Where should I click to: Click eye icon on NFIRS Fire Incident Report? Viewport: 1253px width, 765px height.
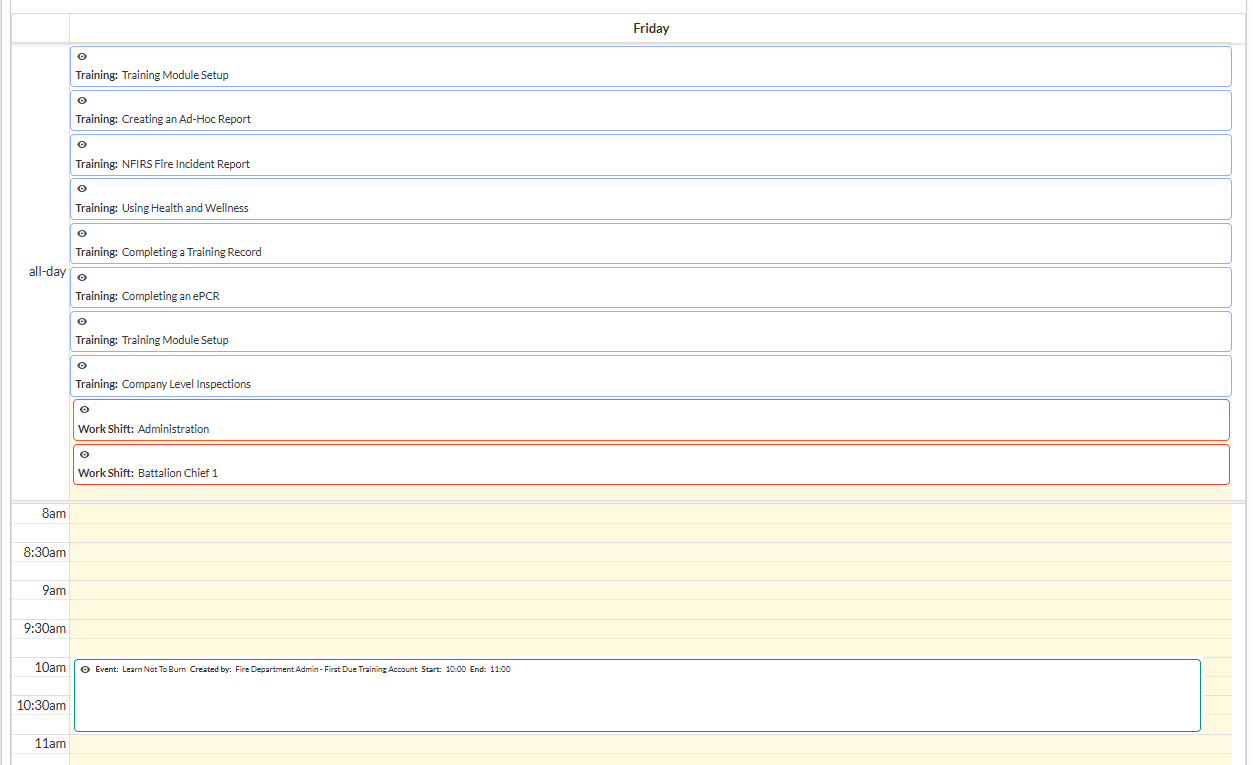(x=82, y=145)
